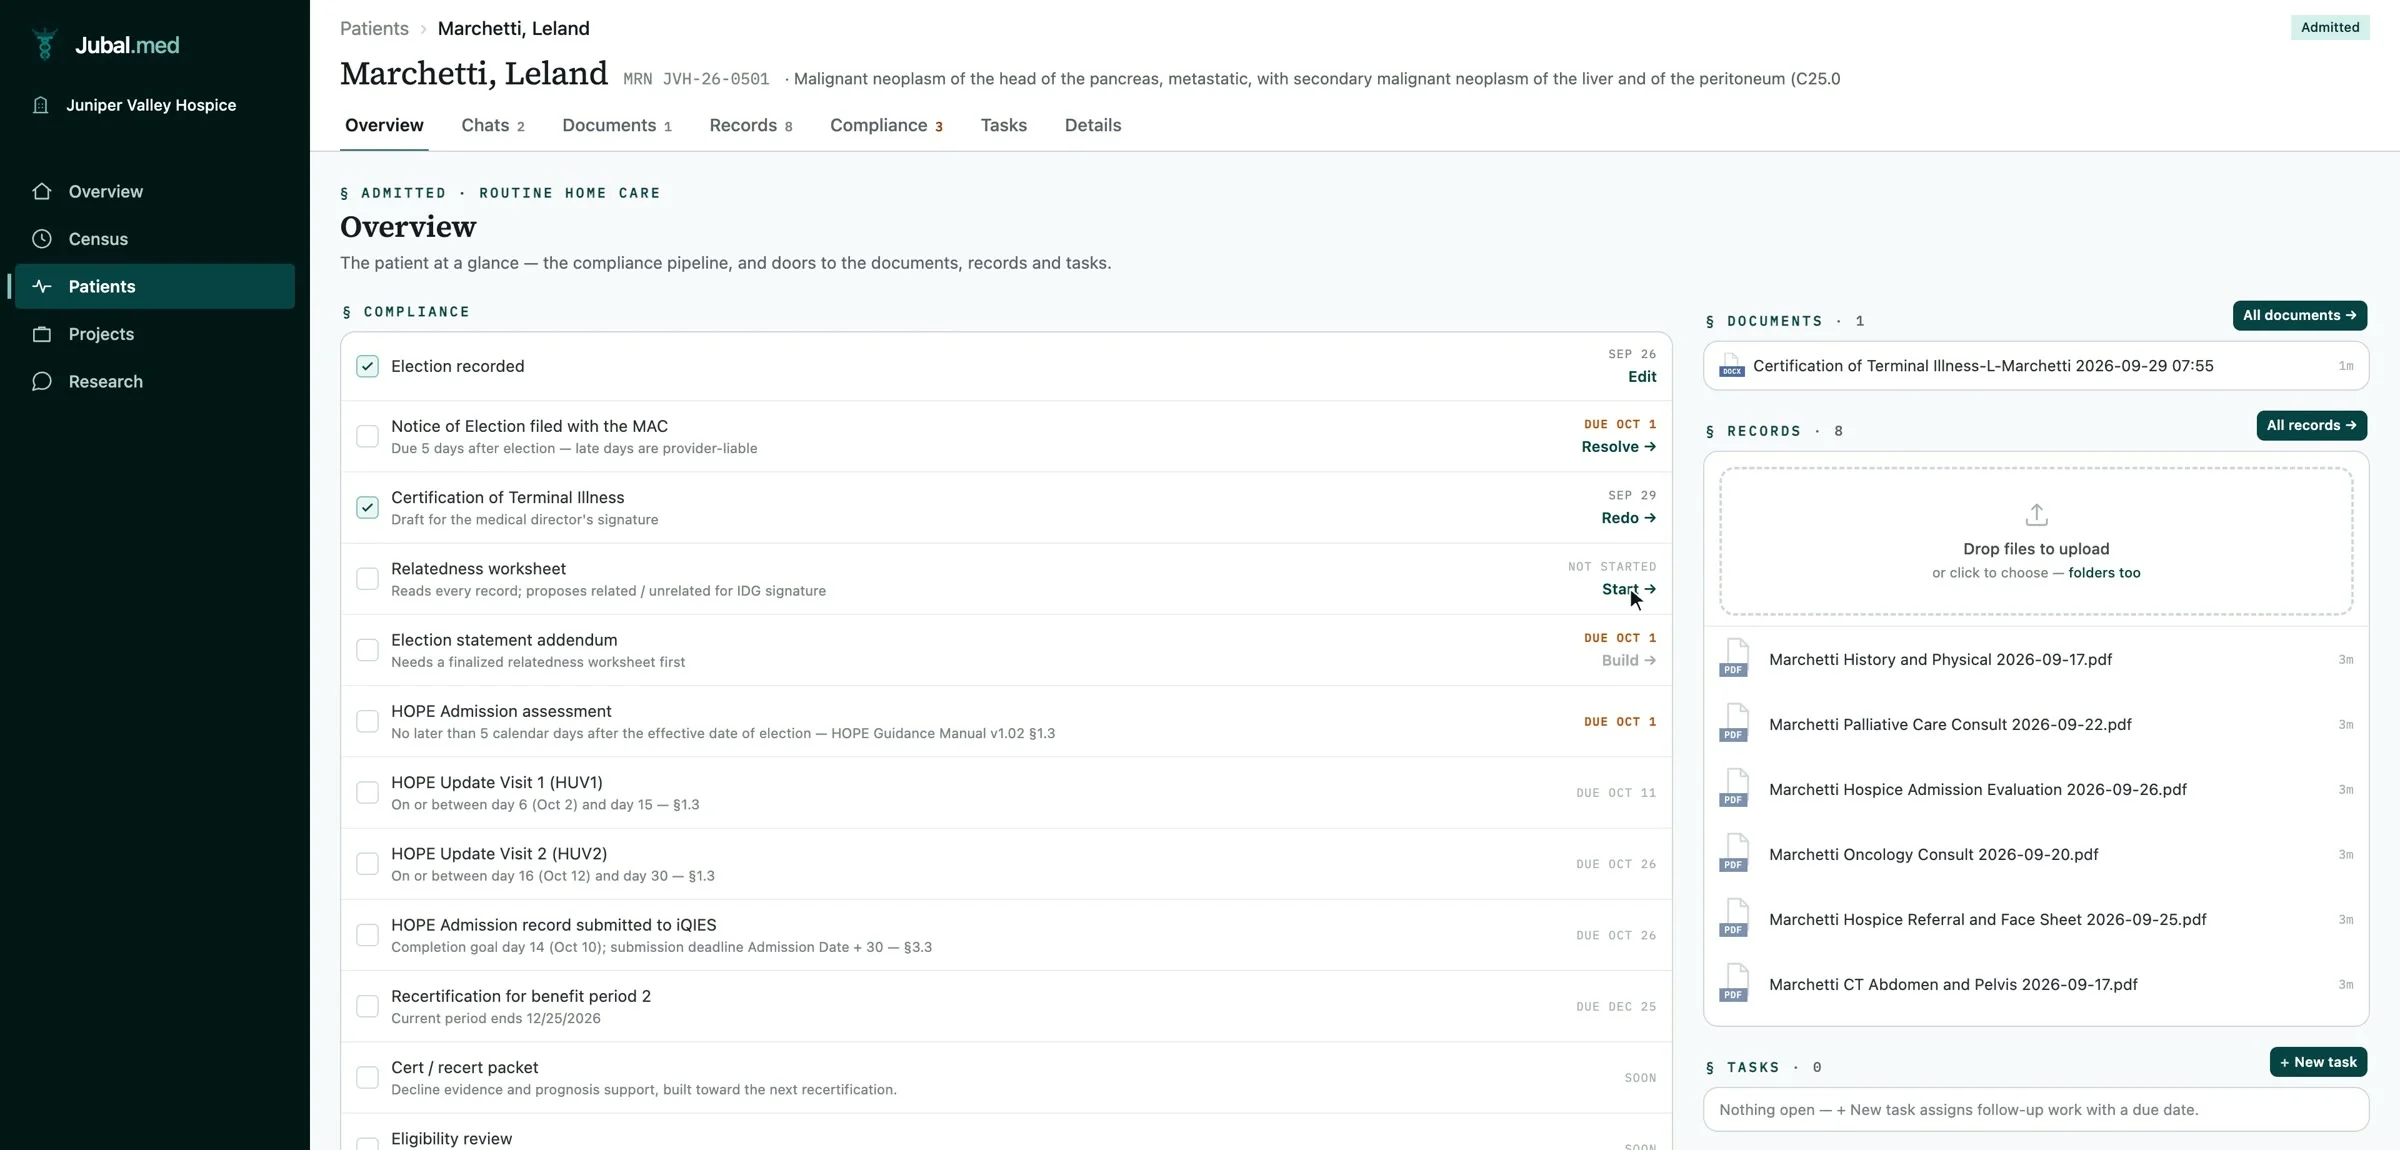This screenshot has width=2400, height=1150.
Task: Click the Admitted status badge
Action: 2329,27
